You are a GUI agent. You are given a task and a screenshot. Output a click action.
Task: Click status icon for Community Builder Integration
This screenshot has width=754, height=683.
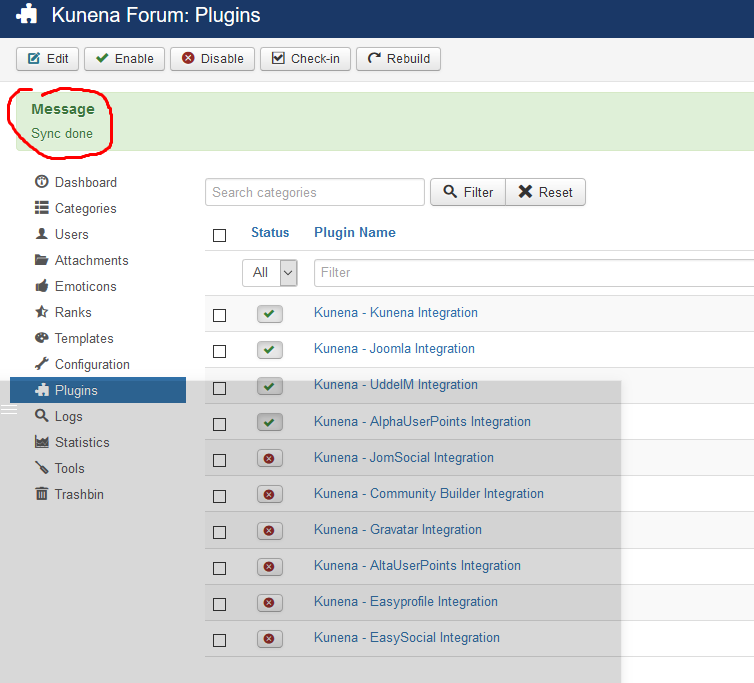[x=269, y=494]
